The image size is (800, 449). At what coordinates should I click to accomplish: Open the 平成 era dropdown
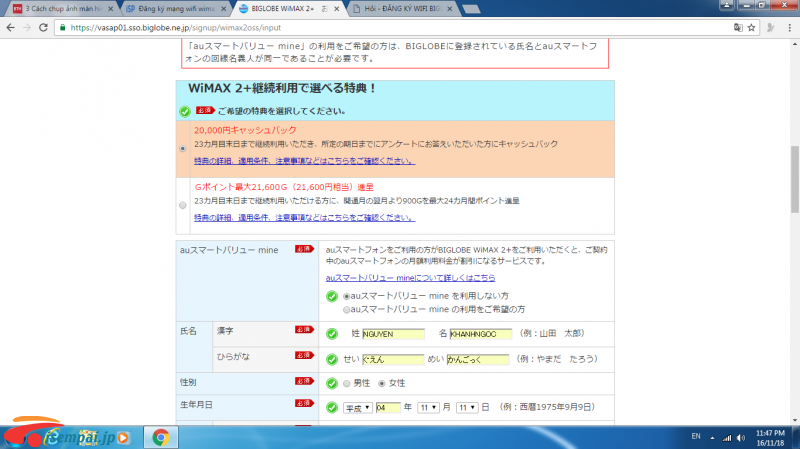(357, 407)
